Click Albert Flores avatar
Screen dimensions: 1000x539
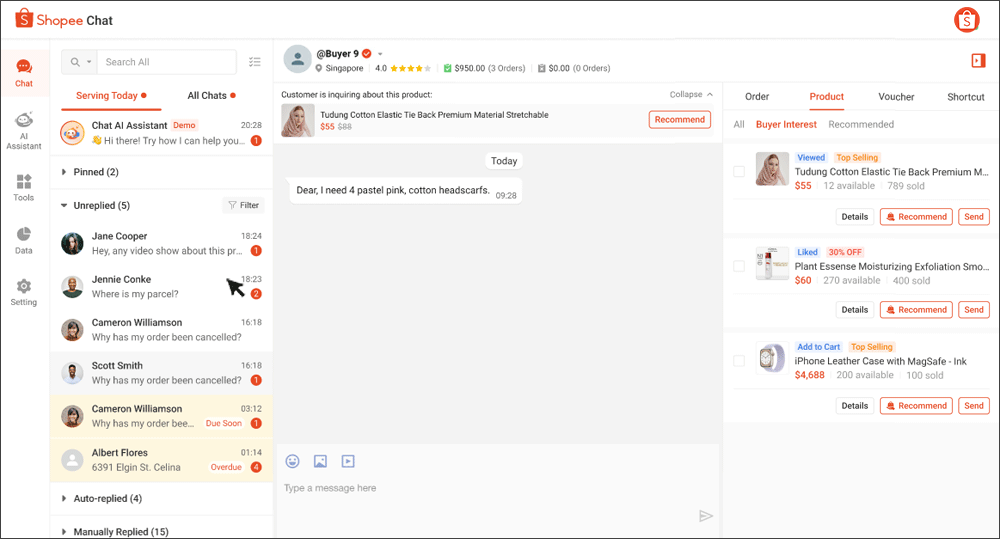[x=72, y=459]
